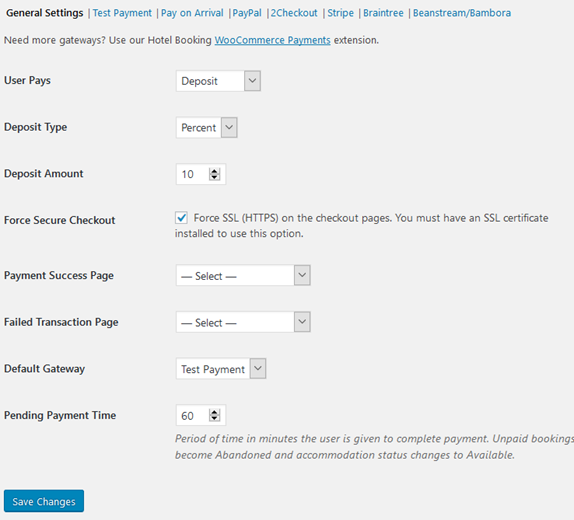
Task: Open the General Settings tab
Action: point(45,13)
